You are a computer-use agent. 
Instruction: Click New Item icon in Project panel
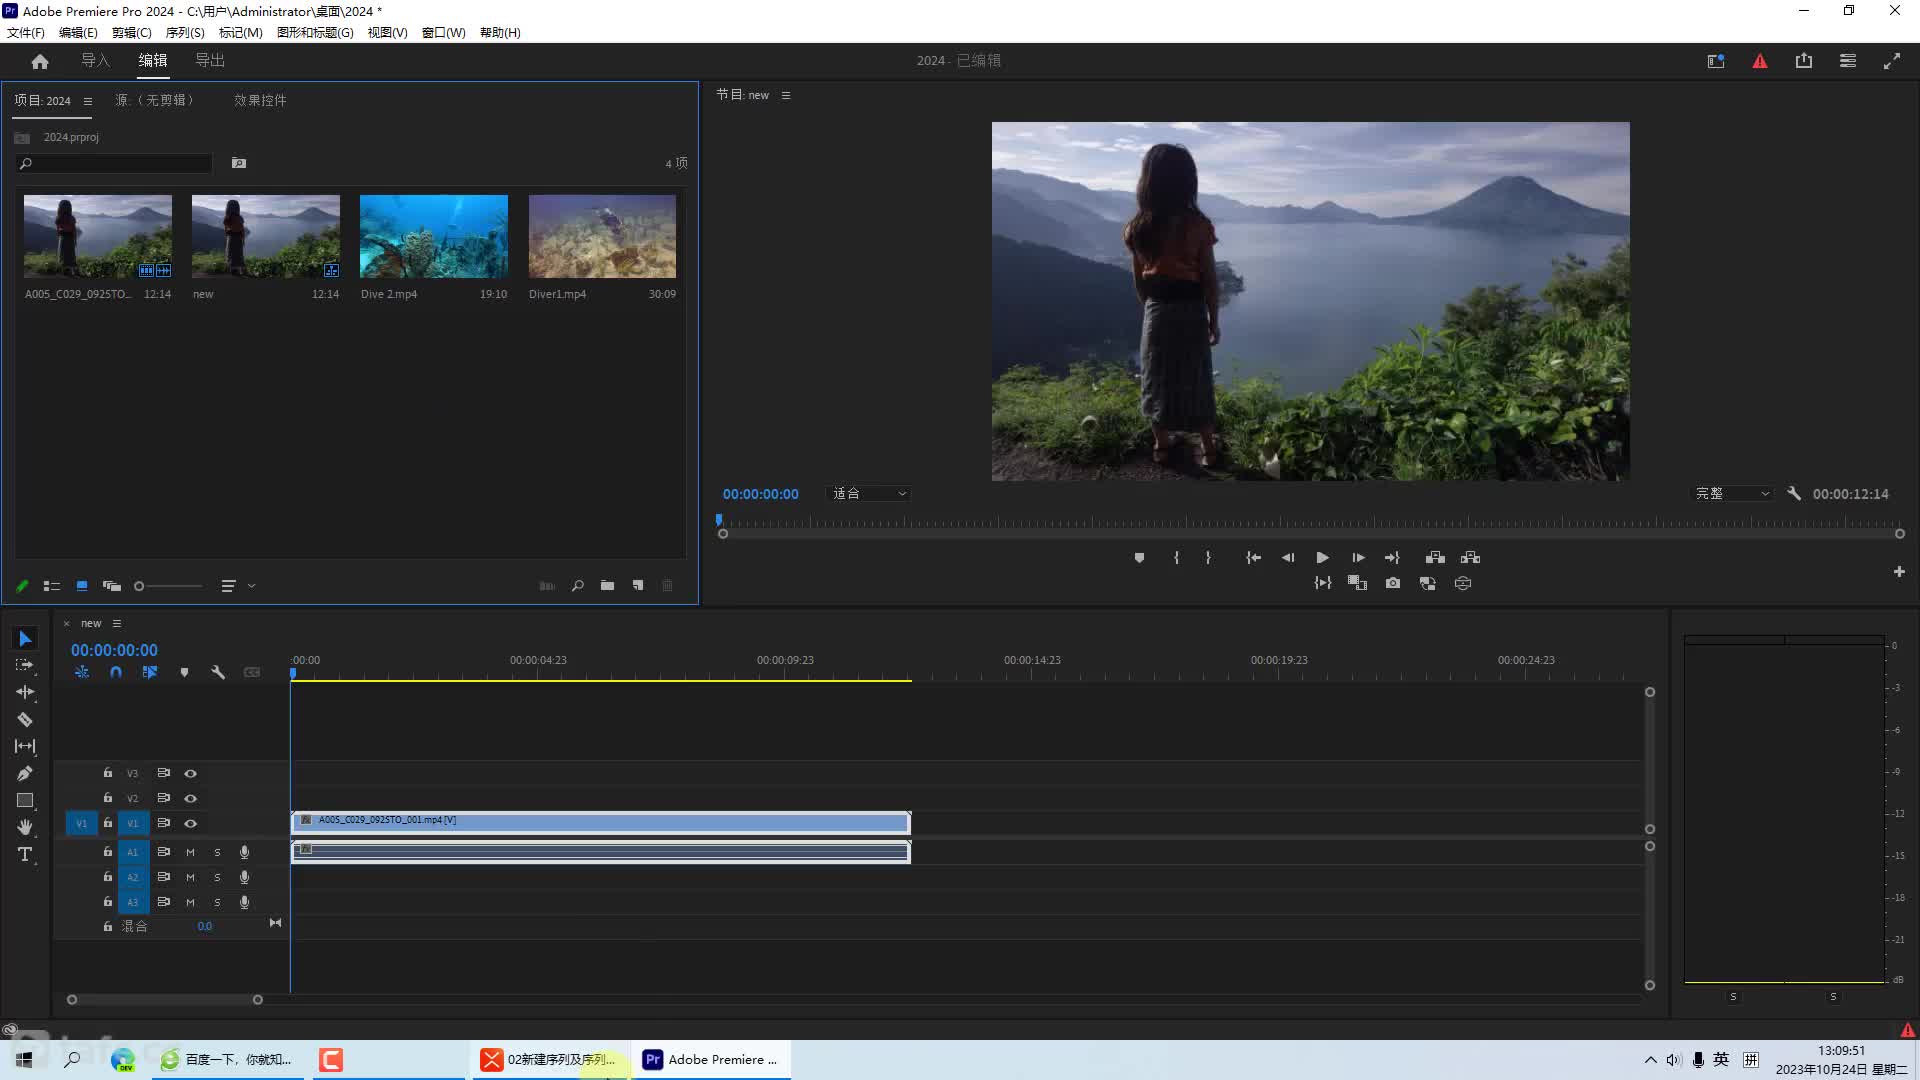[638, 586]
